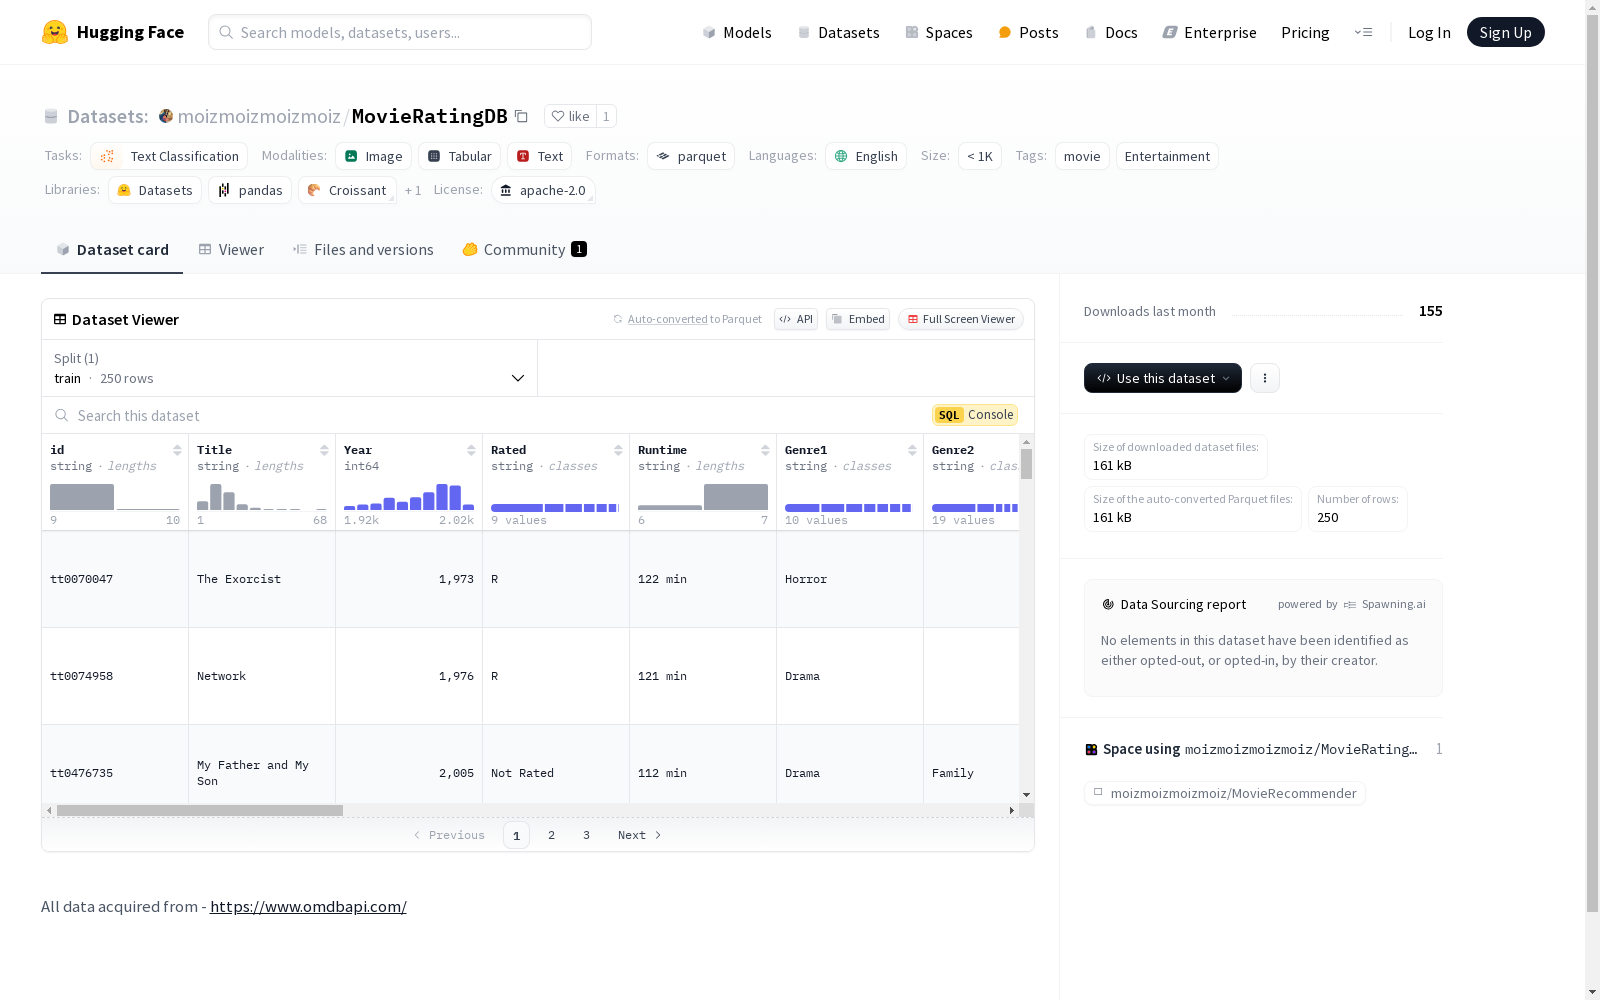Go to Enterprise in navigation
Image resolution: width=1600 pixels, height=1000 pixels.
click(x=1209, y=32)
